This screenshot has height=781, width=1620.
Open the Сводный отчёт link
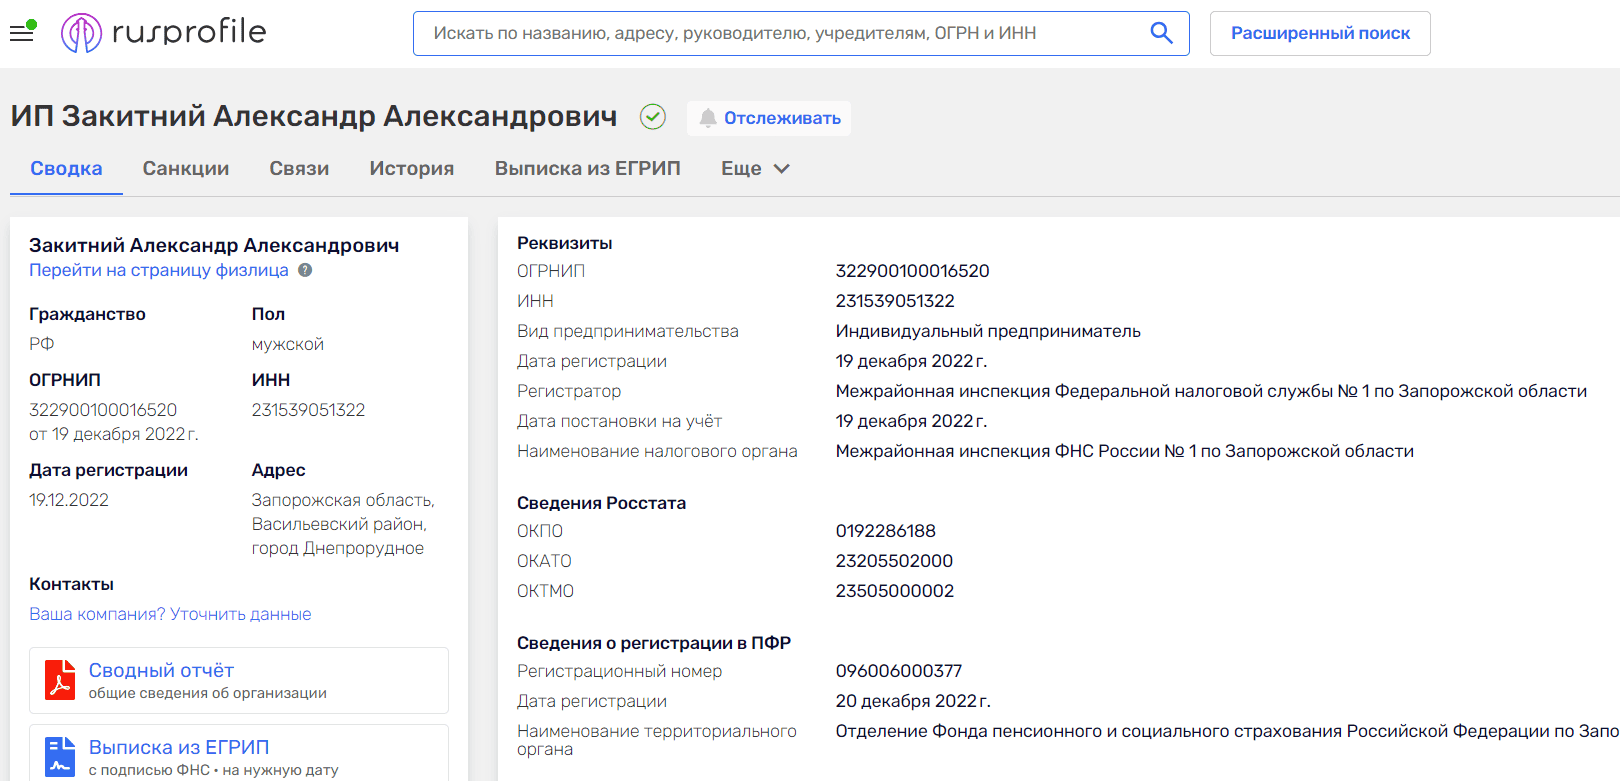161,670
